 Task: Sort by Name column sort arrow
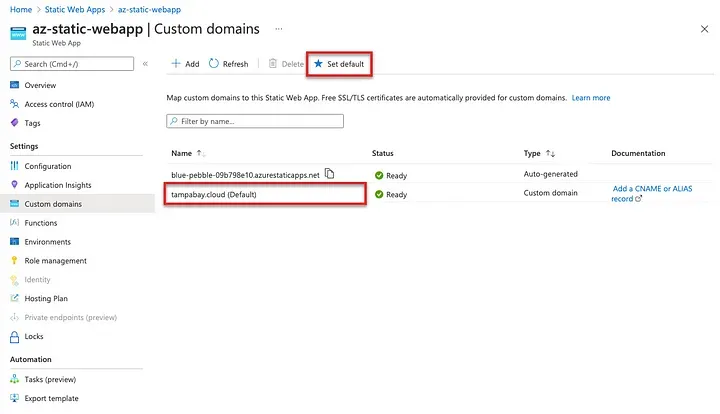pyautogui.click(x=201, y=153)
